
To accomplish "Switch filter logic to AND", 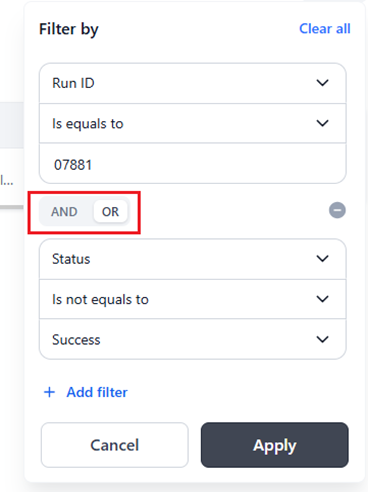I will point(64,212).
